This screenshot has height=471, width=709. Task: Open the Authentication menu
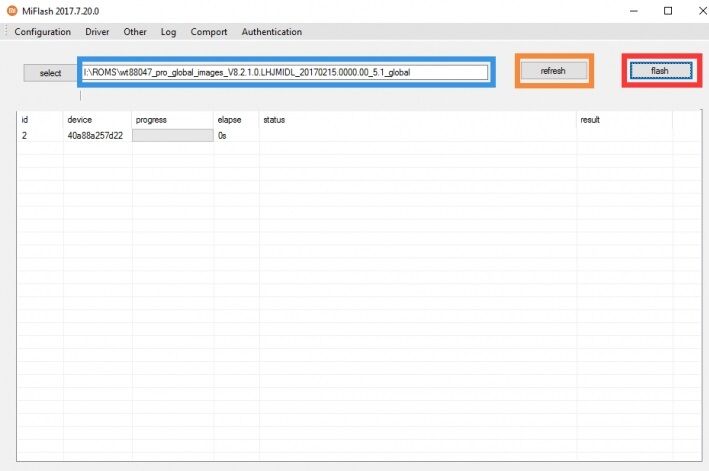click(271, 32)
